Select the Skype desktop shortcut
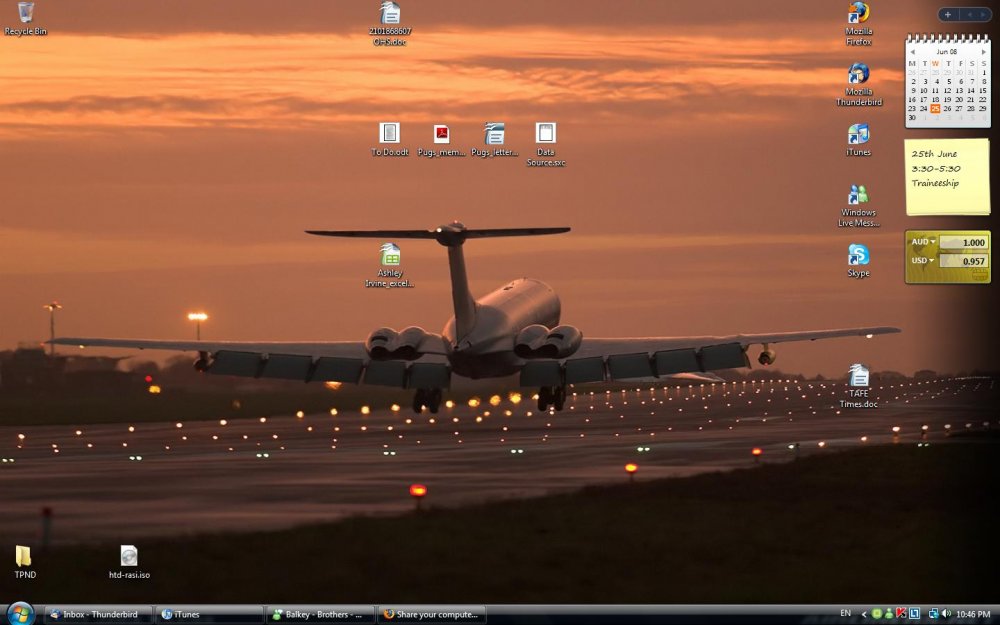 pos(858,256)
